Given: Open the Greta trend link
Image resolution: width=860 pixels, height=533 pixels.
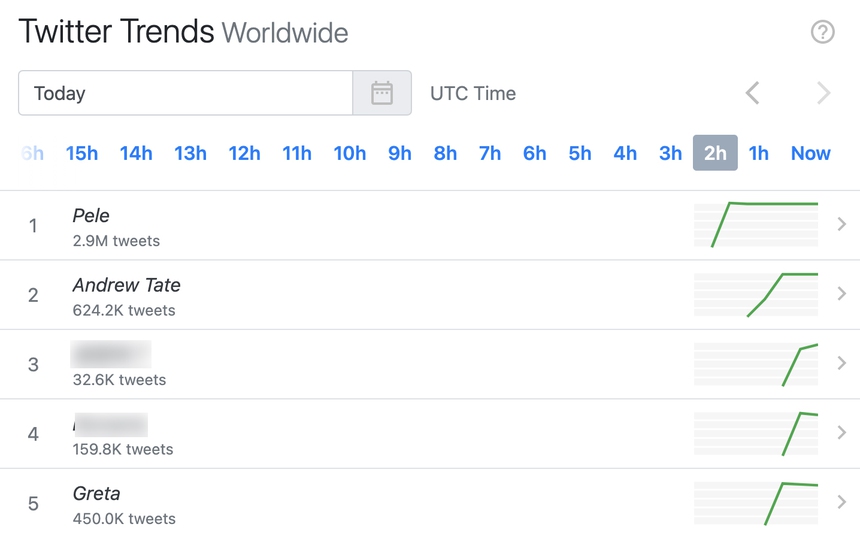Looking at the screenshot, I should click(x=96, y=493).
